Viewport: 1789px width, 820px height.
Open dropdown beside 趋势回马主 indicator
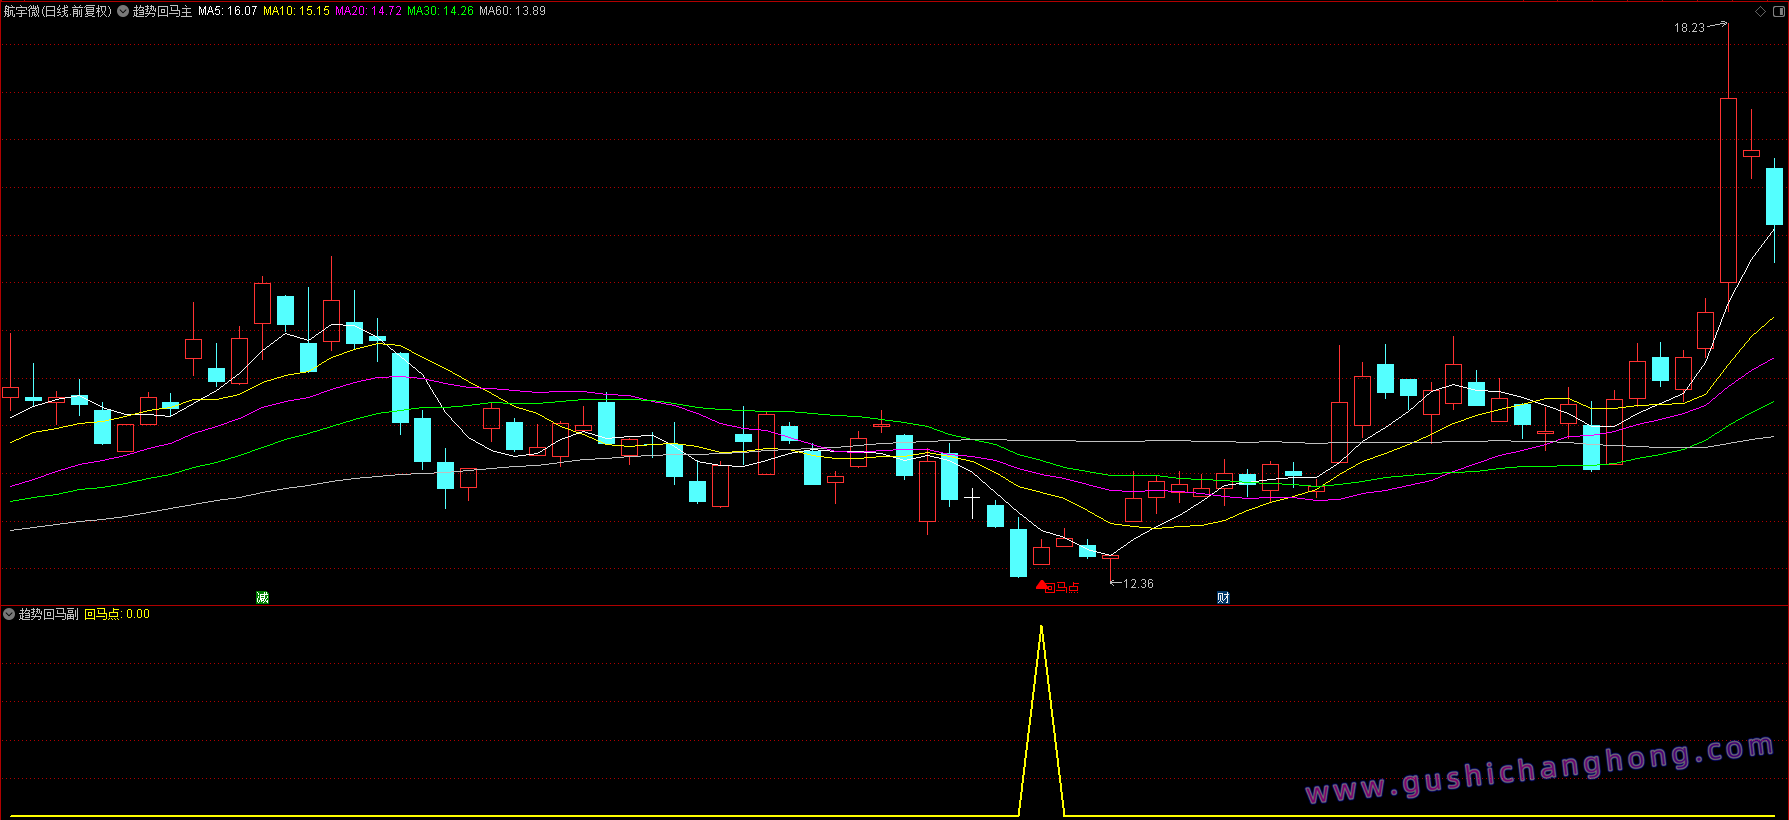(x=123, y=11)
